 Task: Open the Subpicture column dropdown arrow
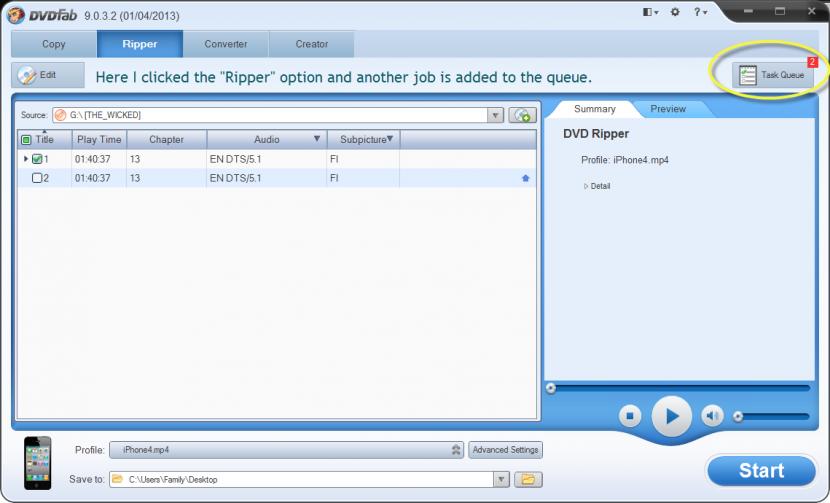(390, 139)
